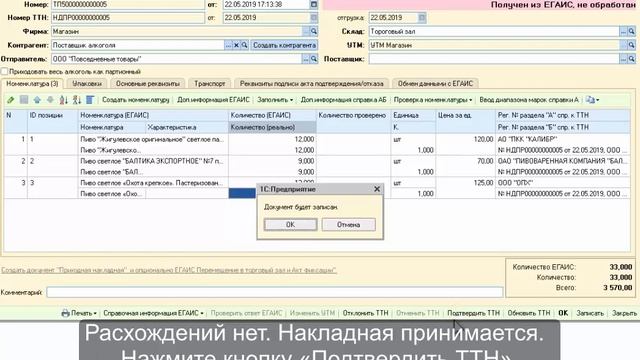Click the bottom bar OK button
The height and width of the screenshot is (360, 640).
[x=563, y=313]
